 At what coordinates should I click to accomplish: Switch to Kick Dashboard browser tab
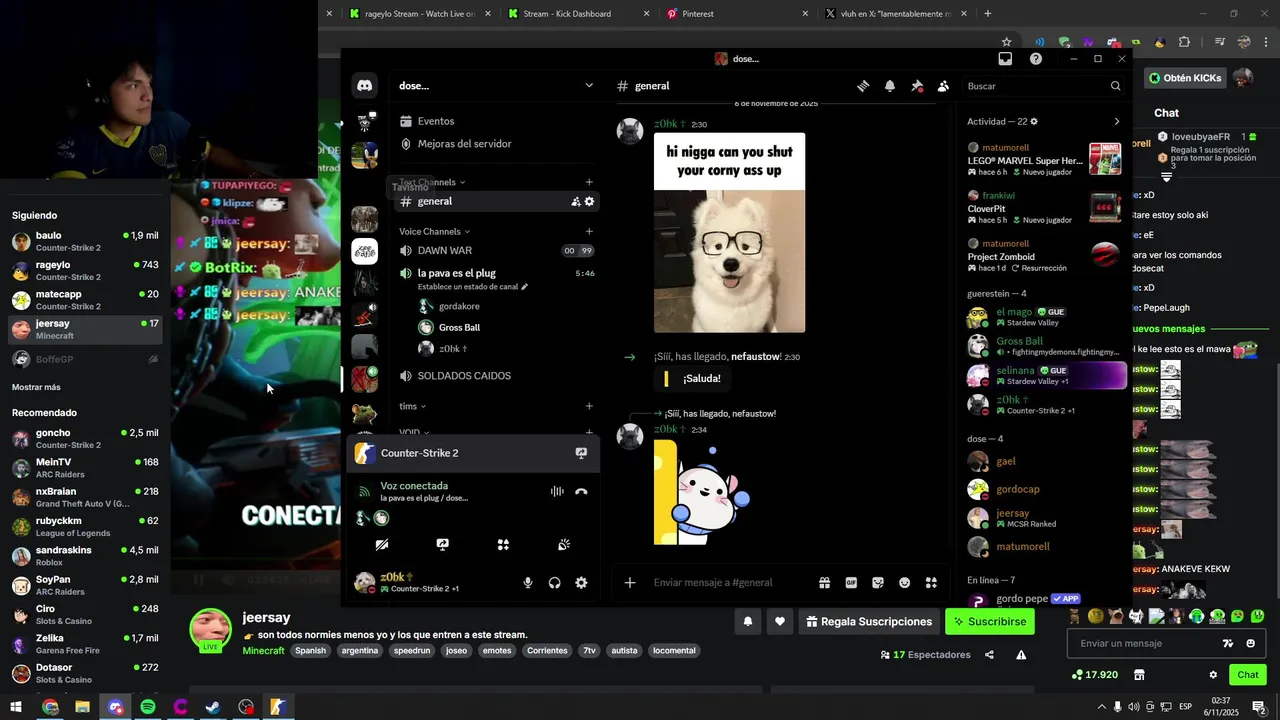pyautogui.click(x=578, y=14)
